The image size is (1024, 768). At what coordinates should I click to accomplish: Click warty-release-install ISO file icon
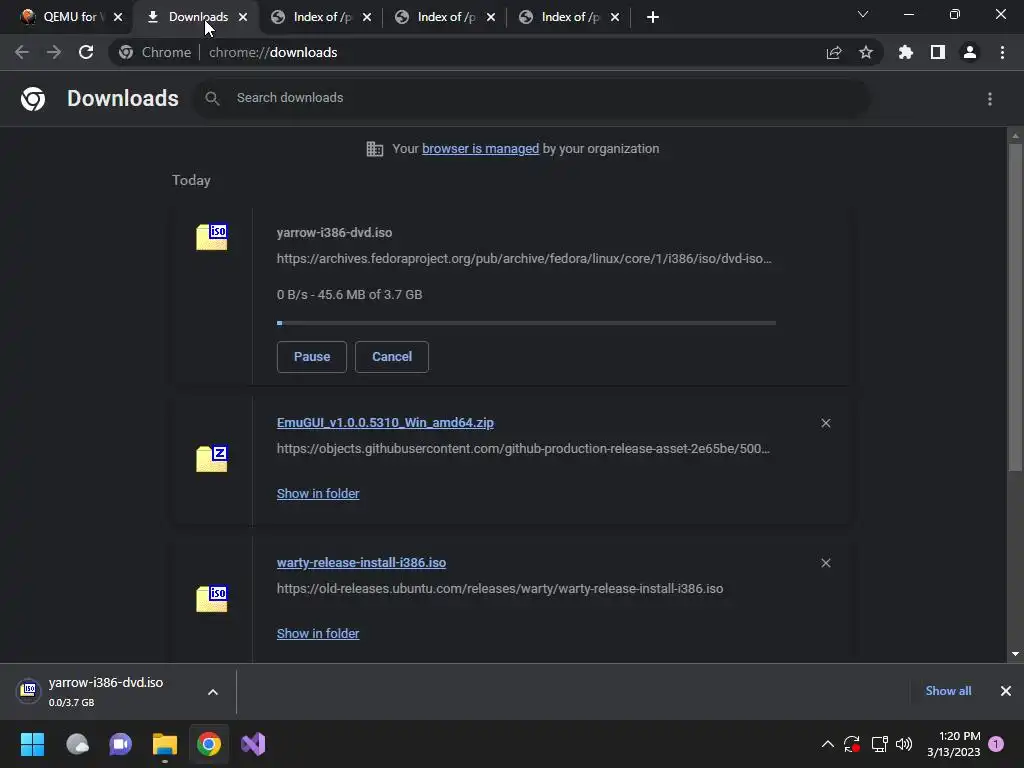click(212, 598)
